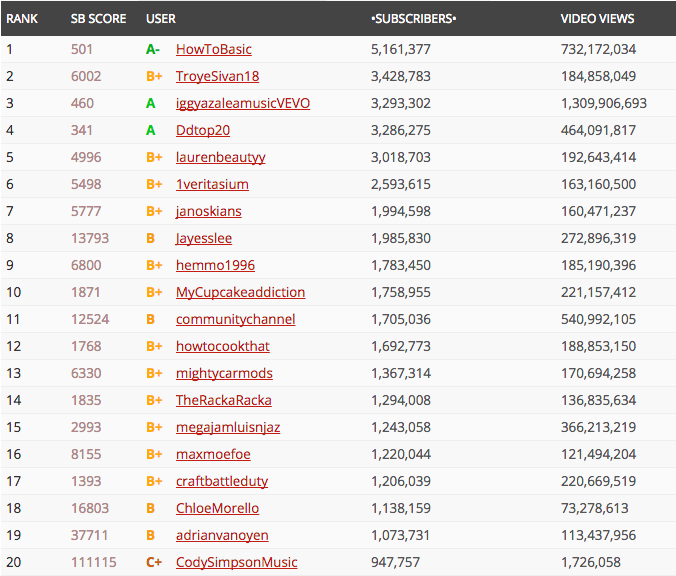Screen dimensions: 676x576
Task: Open the CodySimpsonMusic channel link
Action: coord(236,562)
